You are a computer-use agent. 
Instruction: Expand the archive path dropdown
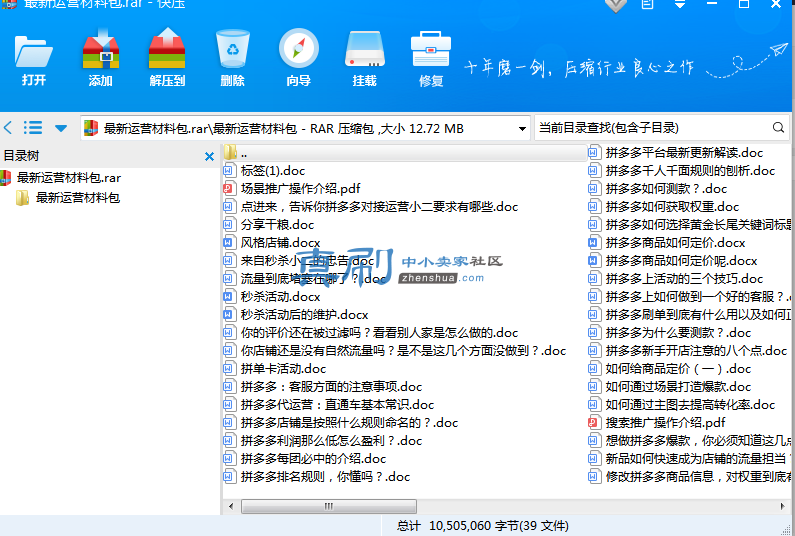(x=522, y=129)
